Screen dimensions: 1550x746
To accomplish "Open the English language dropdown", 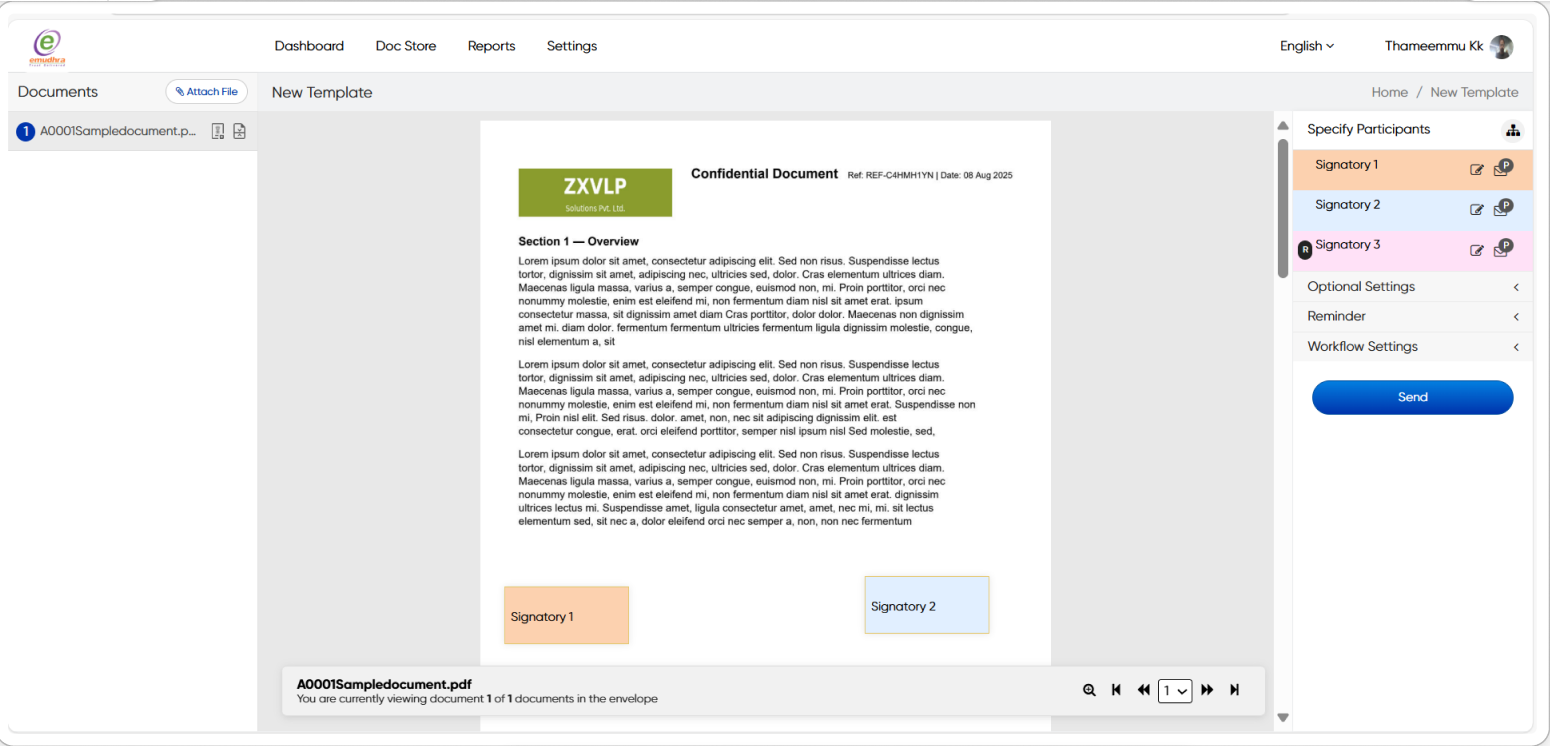I will point(1306,46).
